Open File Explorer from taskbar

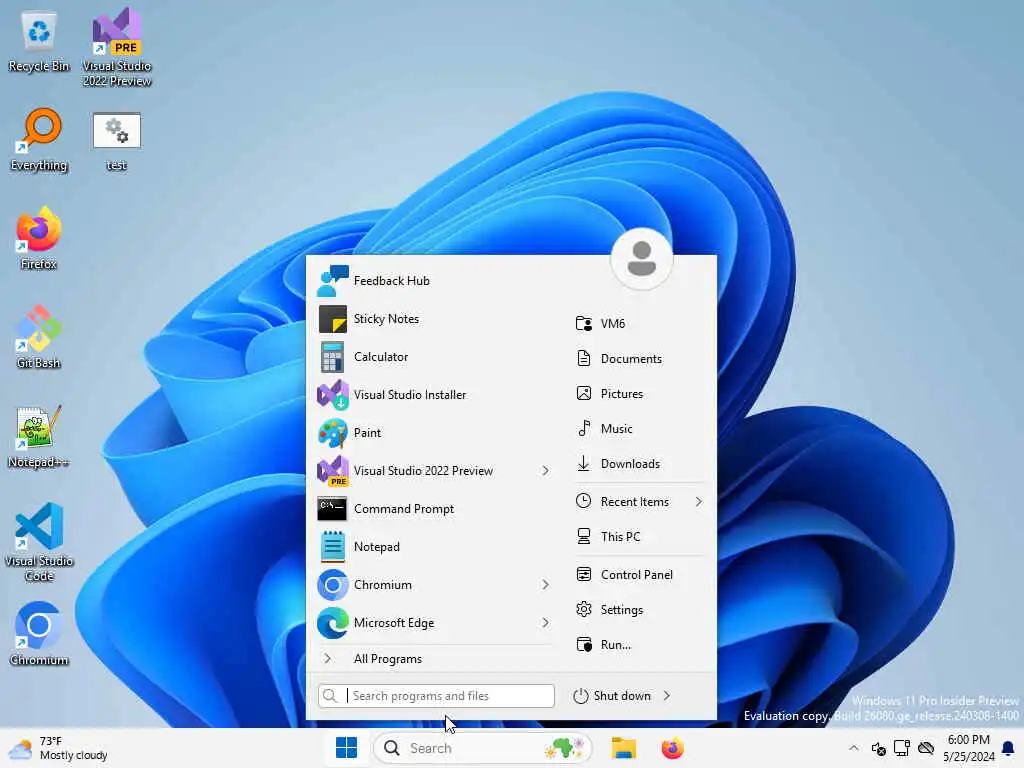[624, 748]
